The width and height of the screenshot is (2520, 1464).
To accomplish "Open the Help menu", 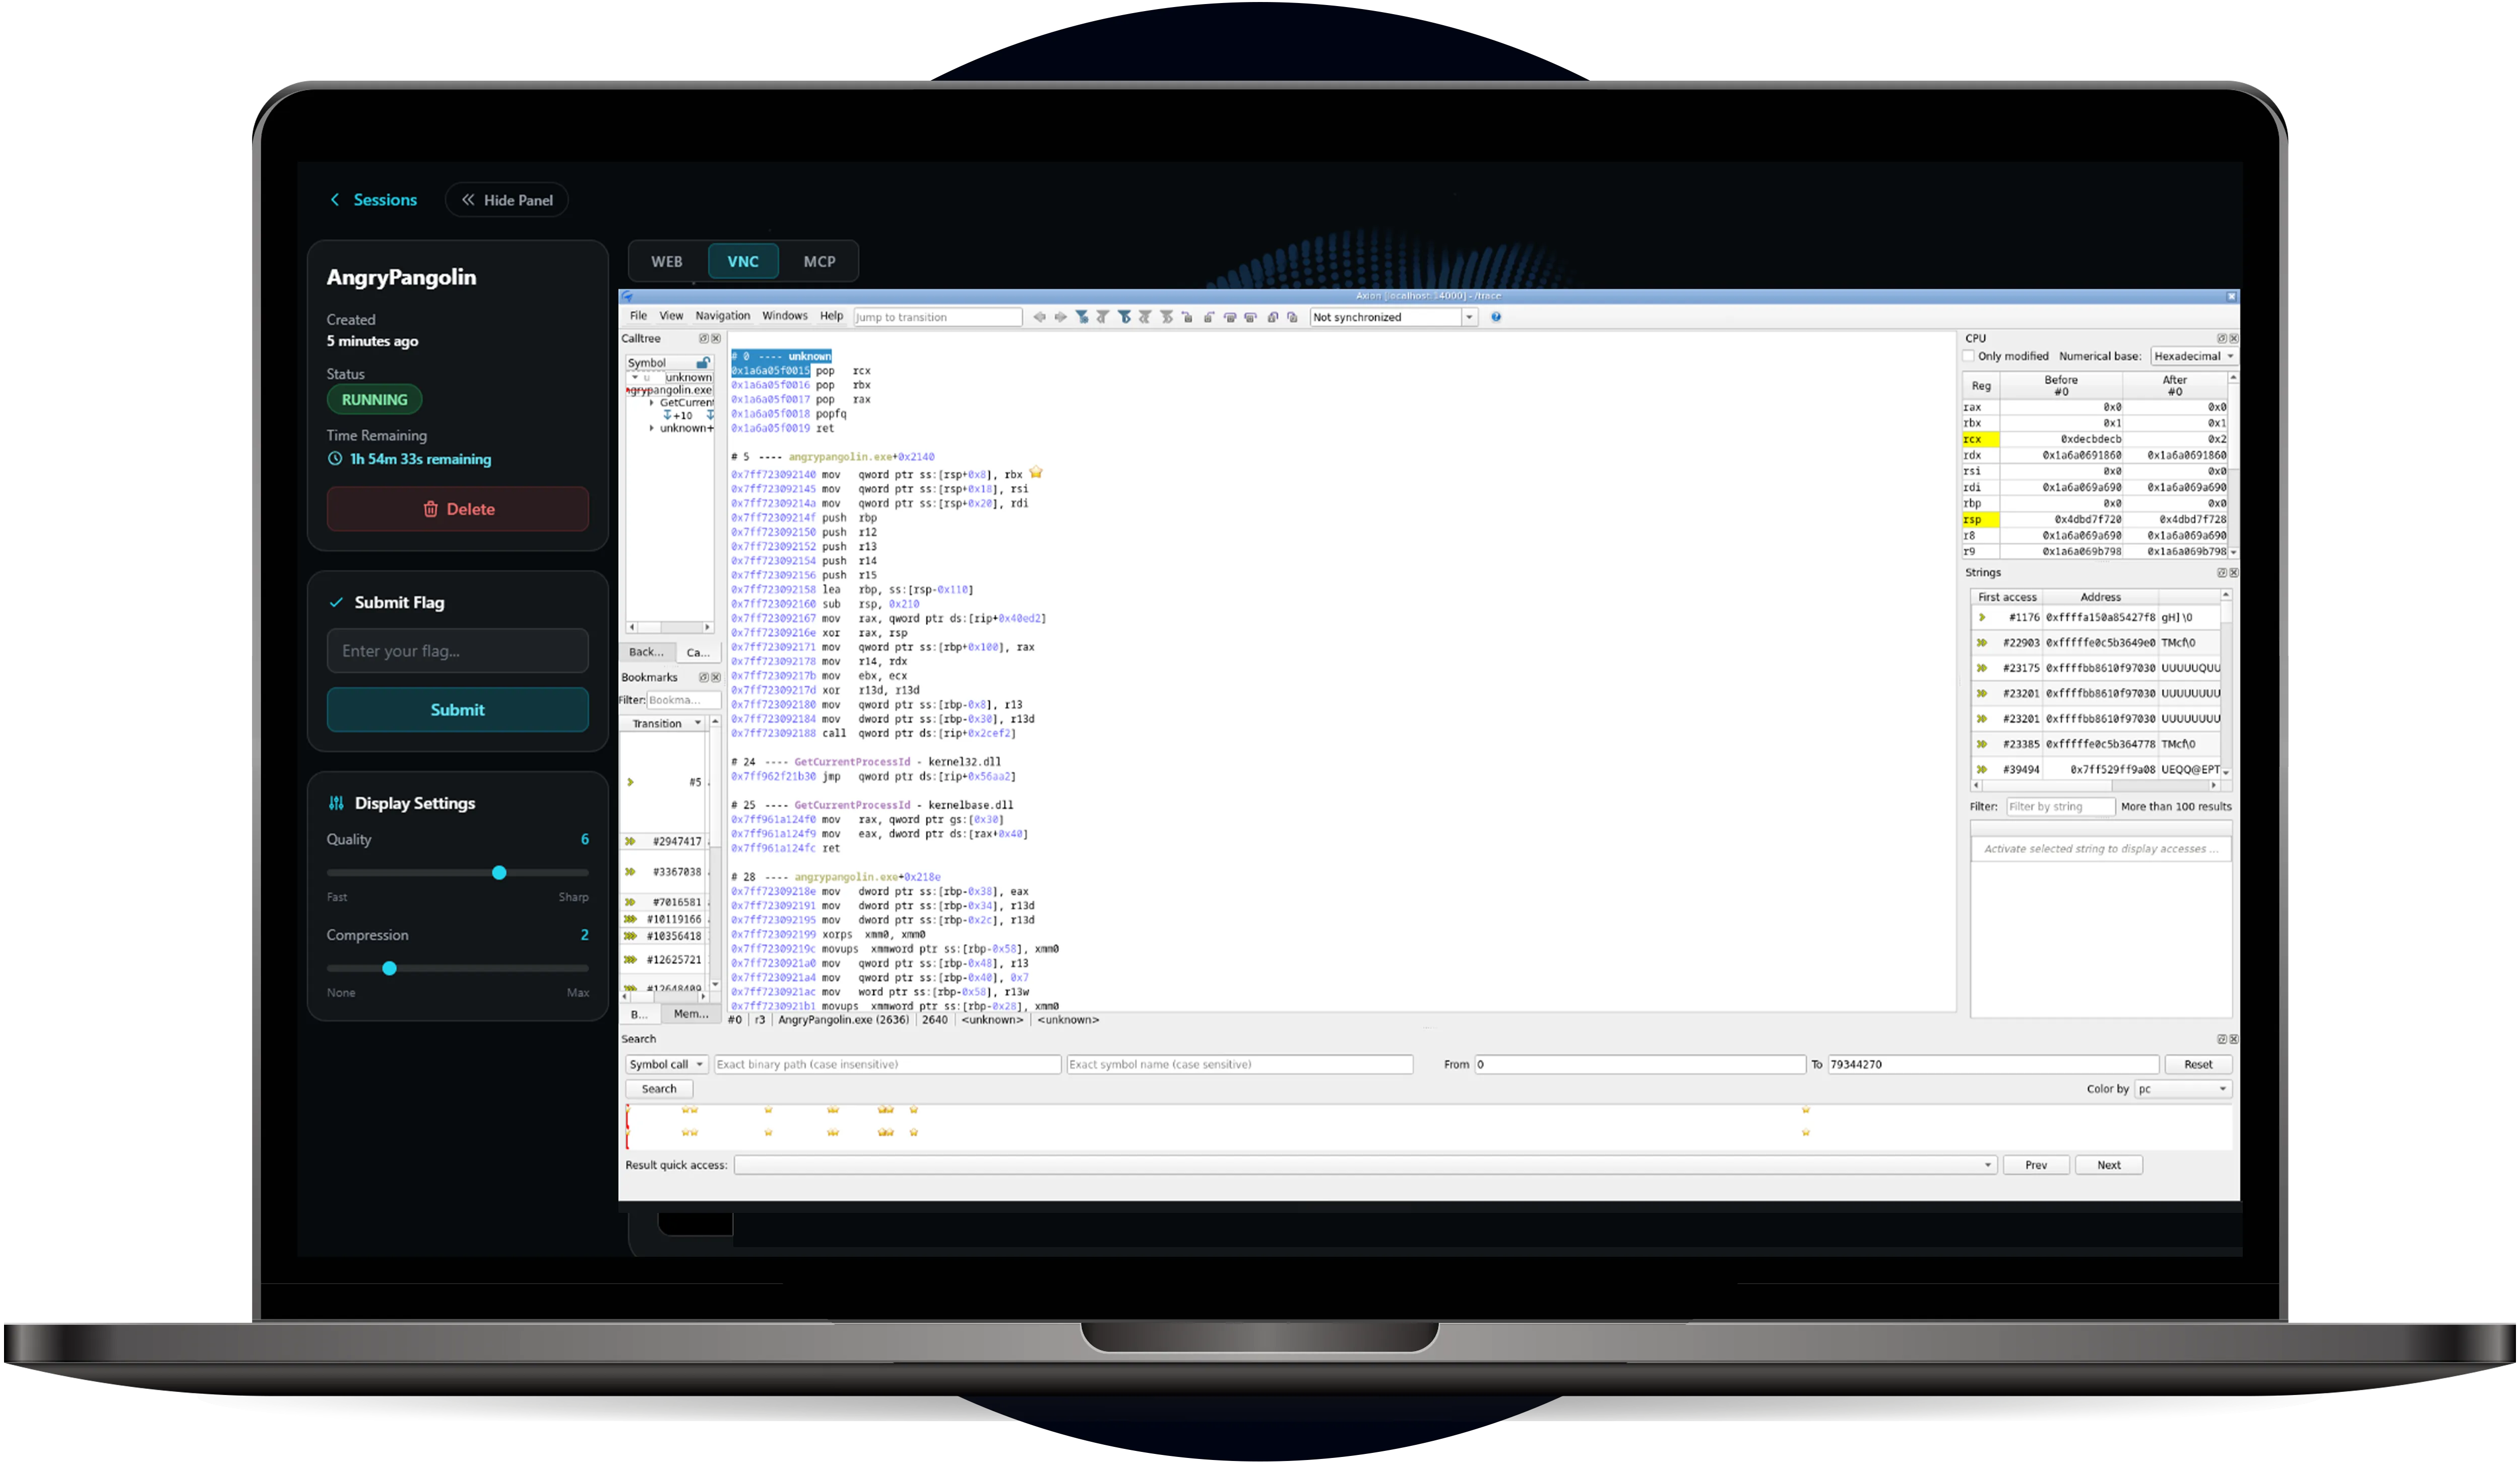I will [x=832, y=316].
